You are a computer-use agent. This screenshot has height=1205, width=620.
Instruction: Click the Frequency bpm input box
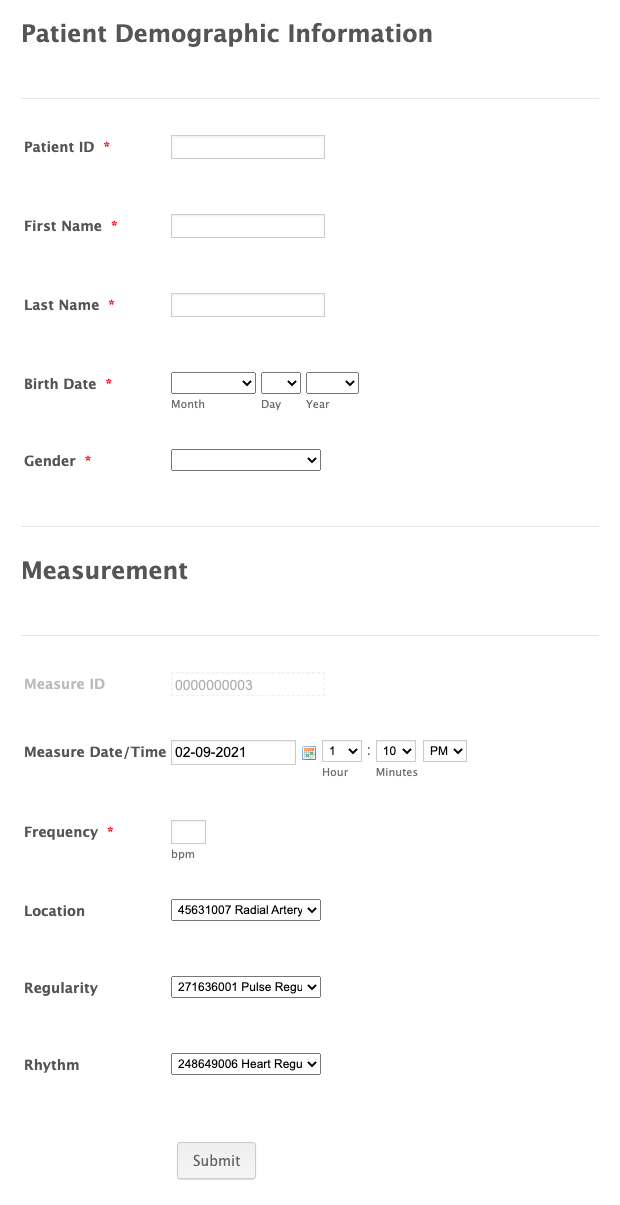coord(188,832)
